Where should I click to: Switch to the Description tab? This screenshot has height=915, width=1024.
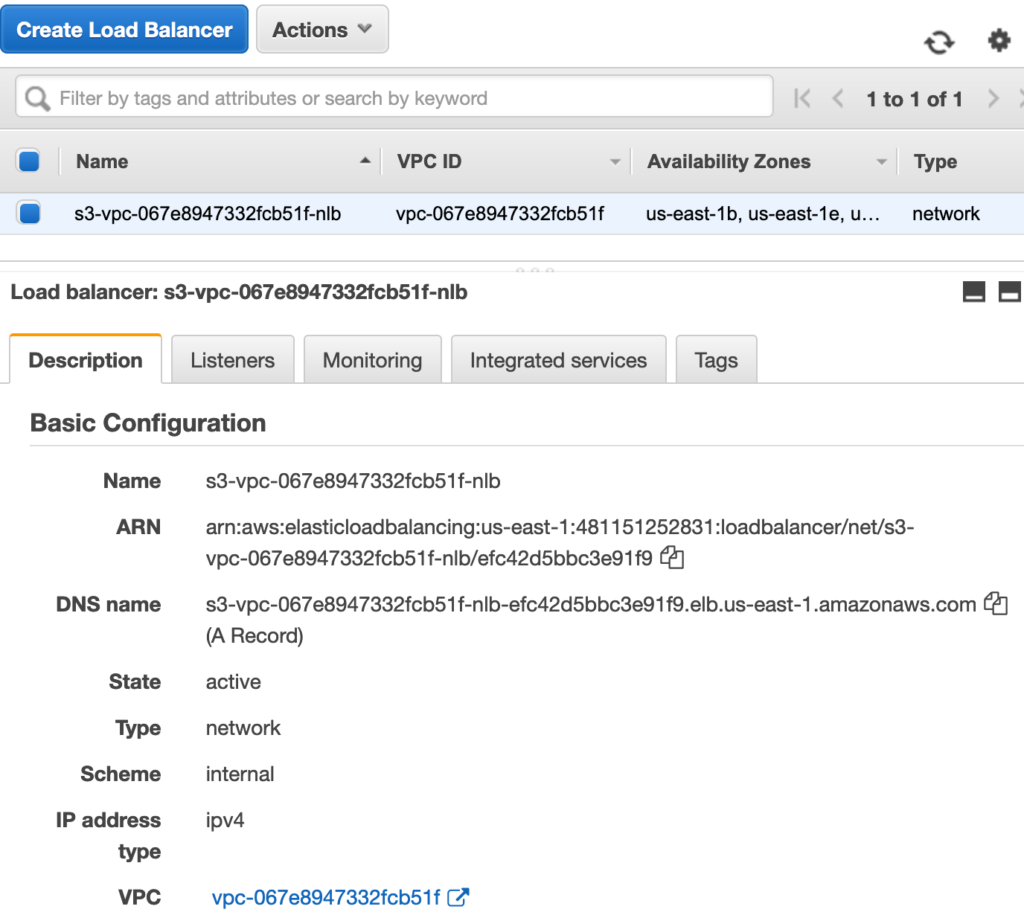click(86, 360)
